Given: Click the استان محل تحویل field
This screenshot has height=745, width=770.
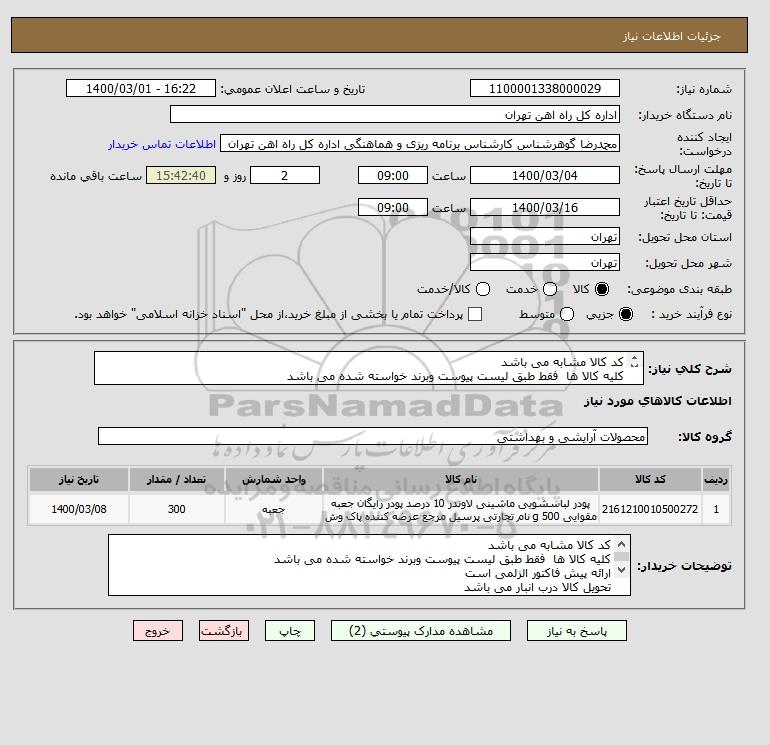Looking at the screenshot, I should [545, 237].
